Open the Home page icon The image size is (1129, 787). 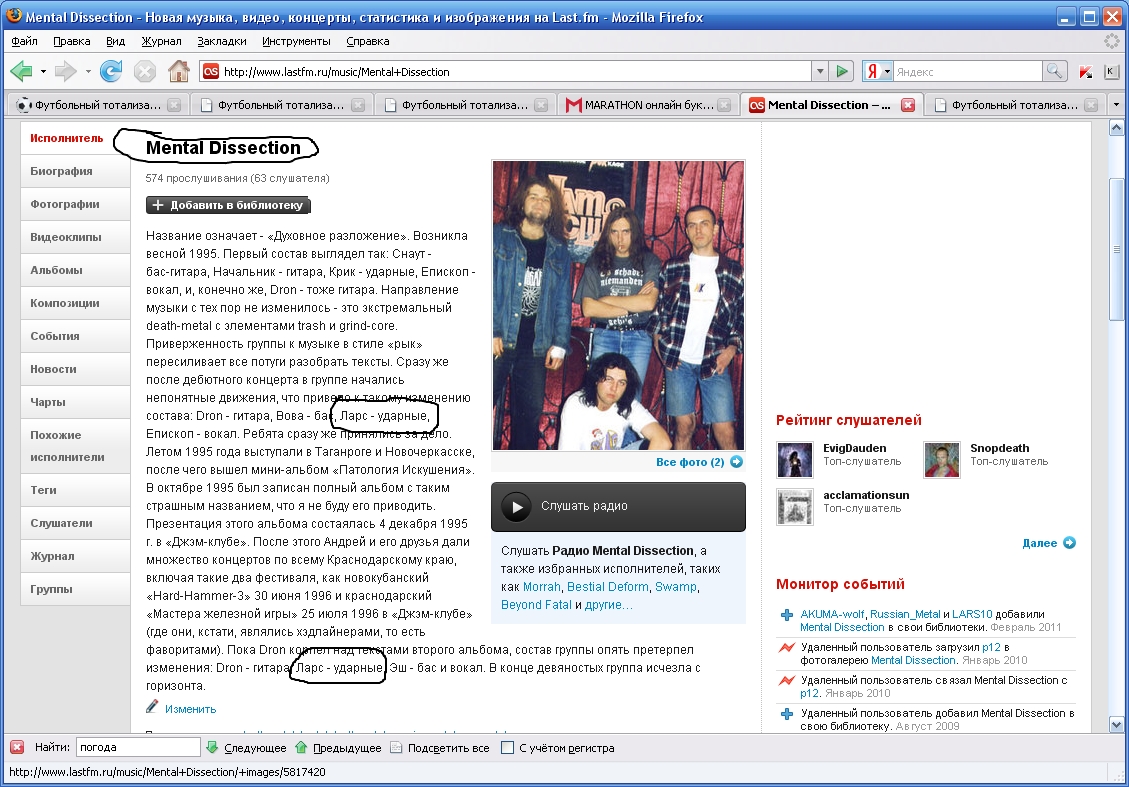[179, 71]
